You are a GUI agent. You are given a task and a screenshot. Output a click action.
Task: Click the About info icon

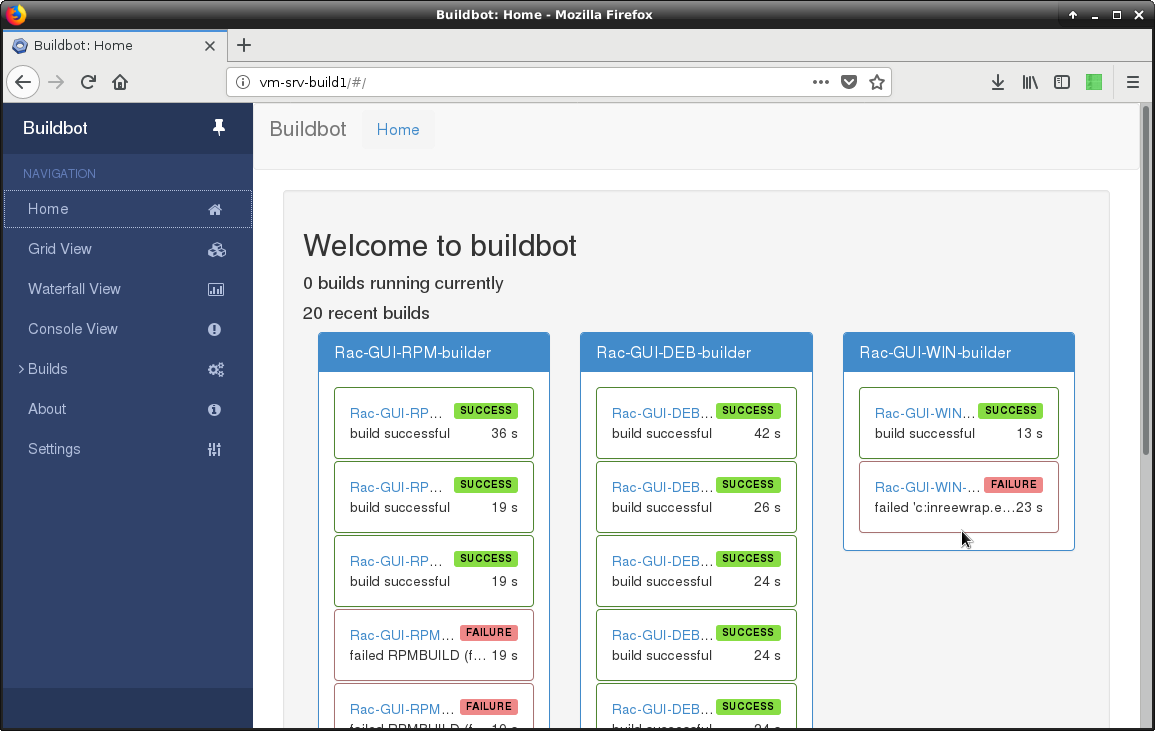point(214,409)
